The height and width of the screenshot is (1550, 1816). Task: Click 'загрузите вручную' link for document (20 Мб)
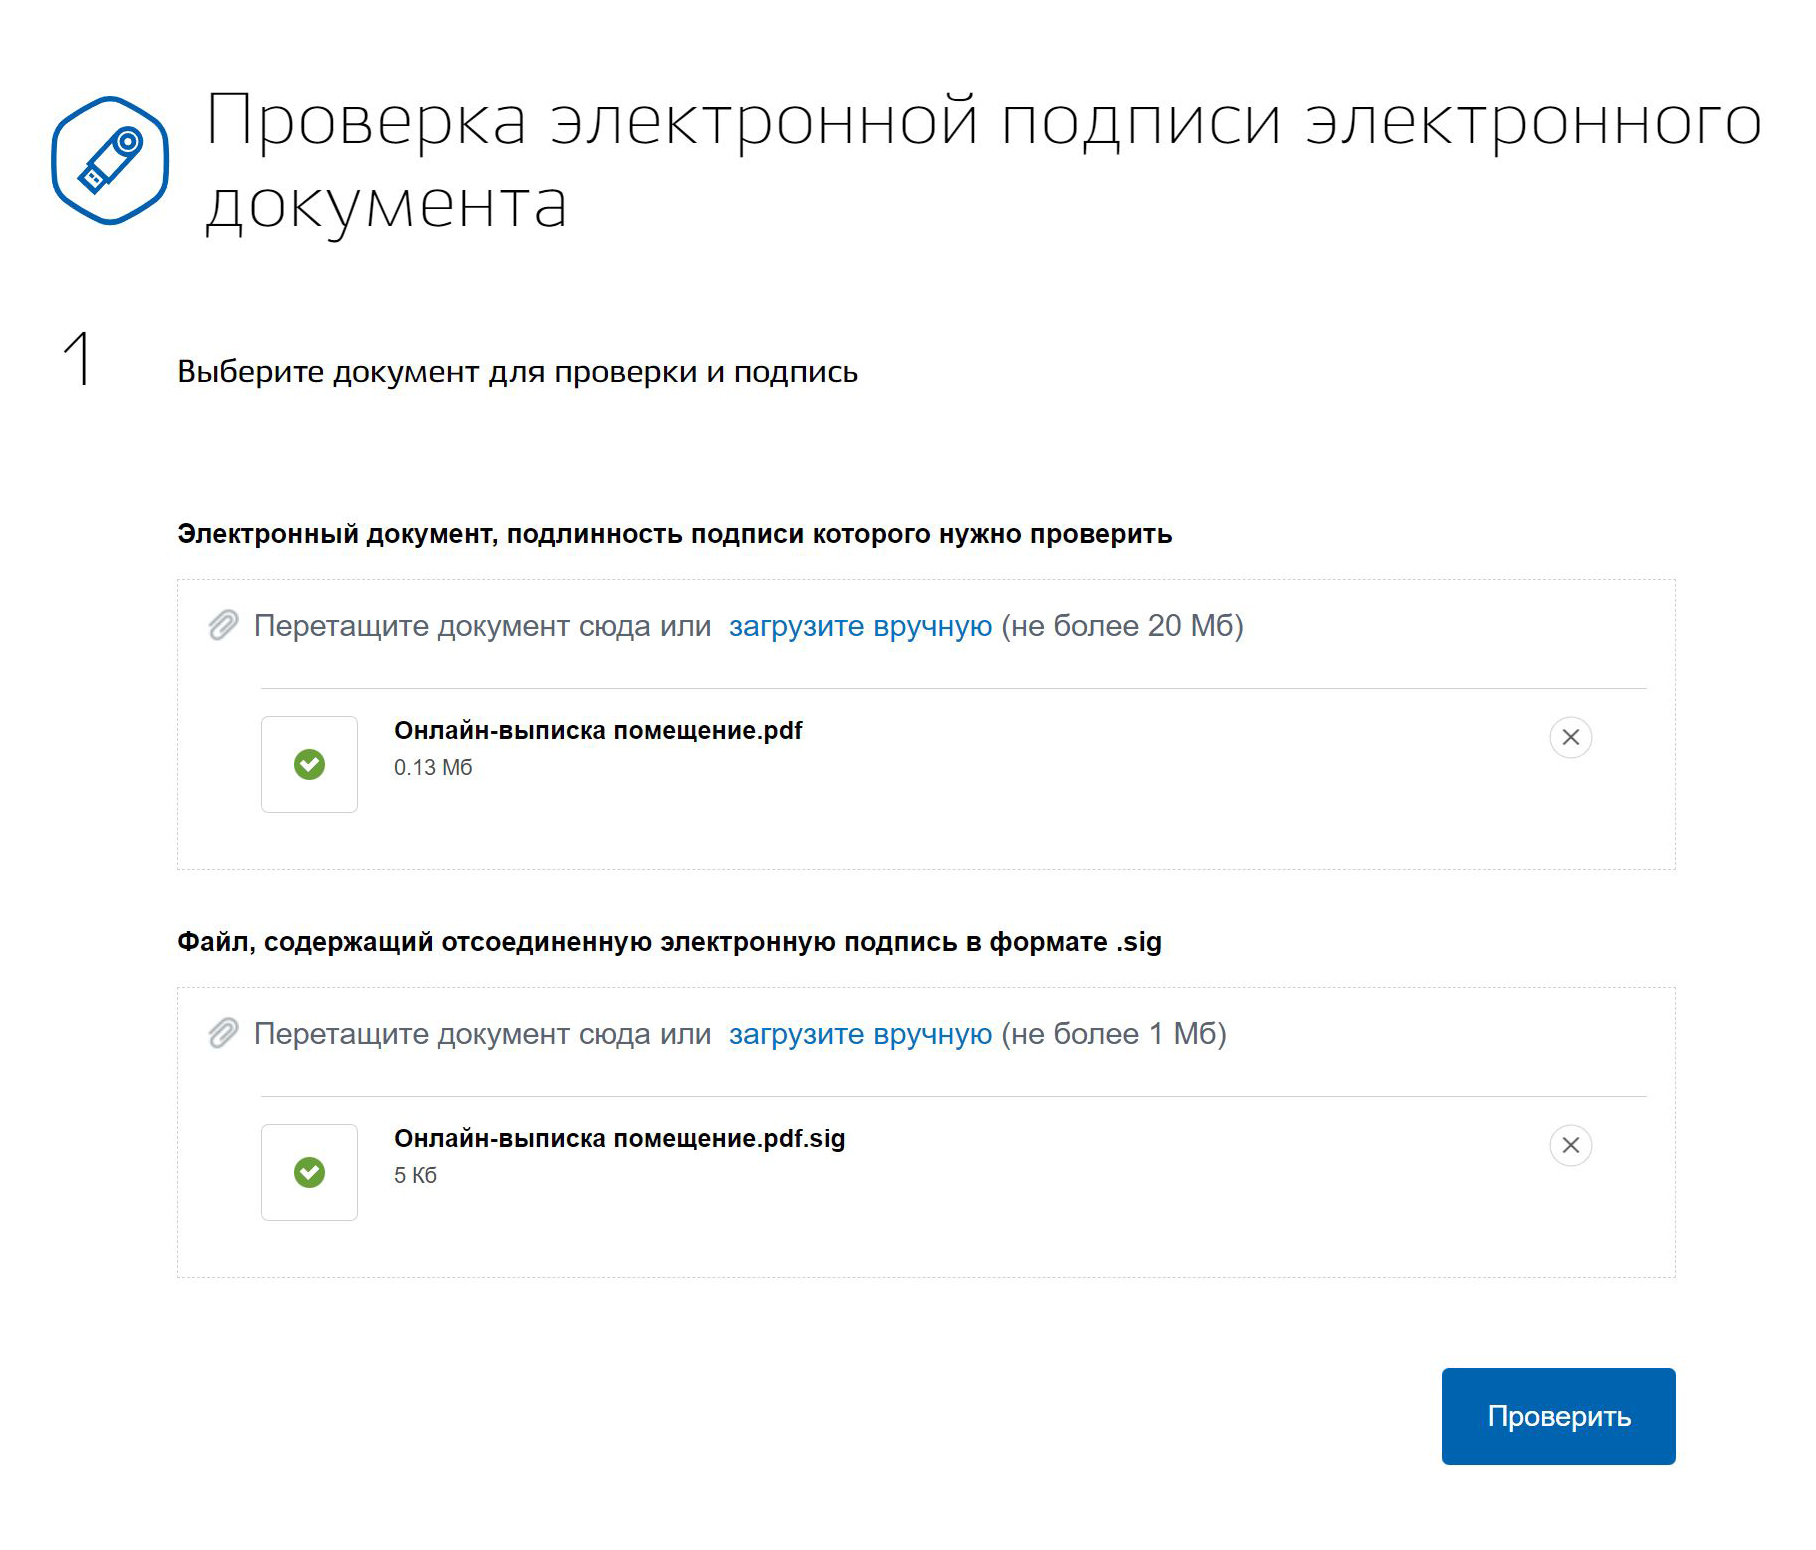[860, 626]
